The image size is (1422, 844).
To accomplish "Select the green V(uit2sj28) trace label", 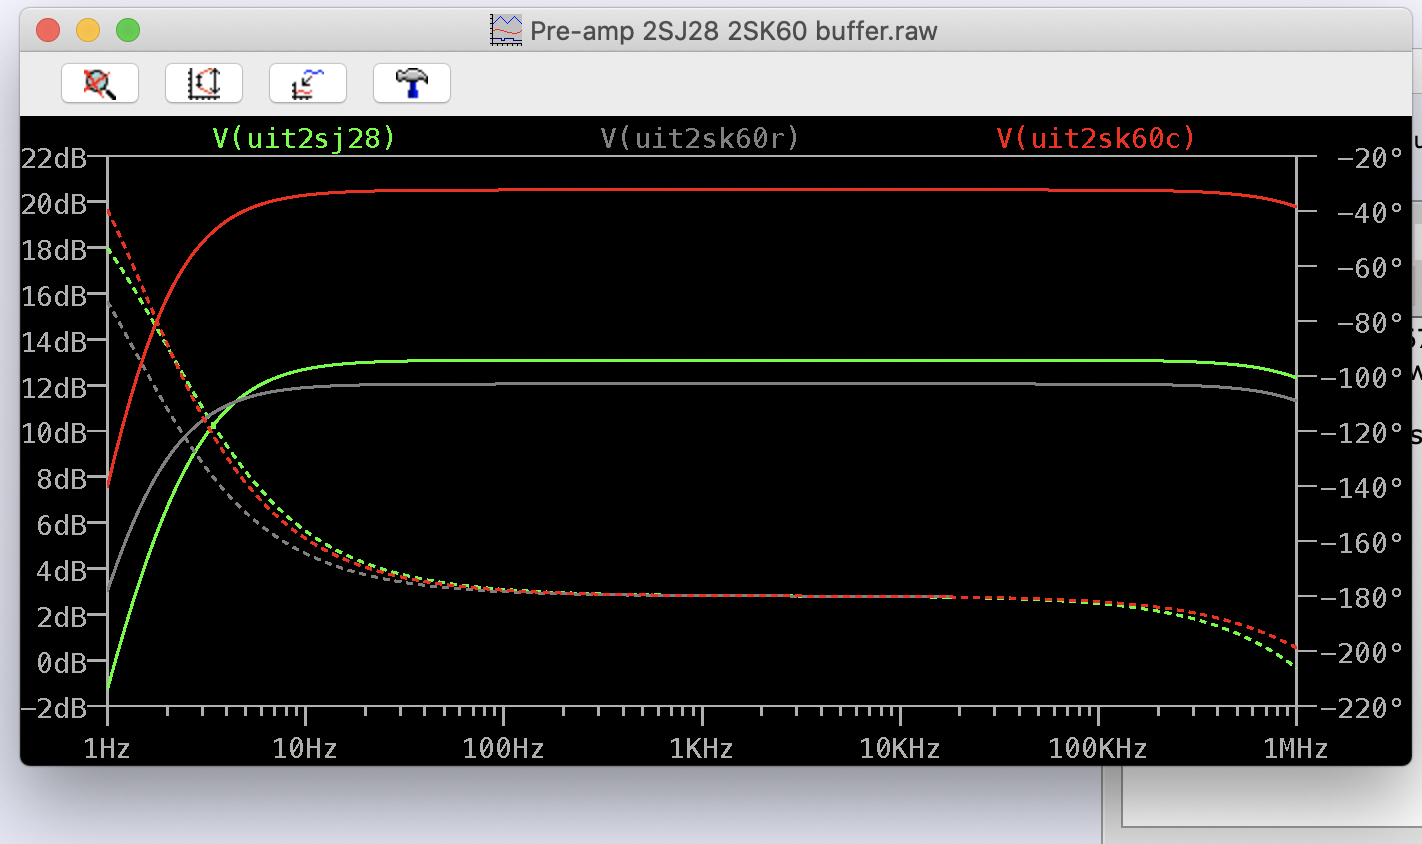I will (x=304, y=138).
